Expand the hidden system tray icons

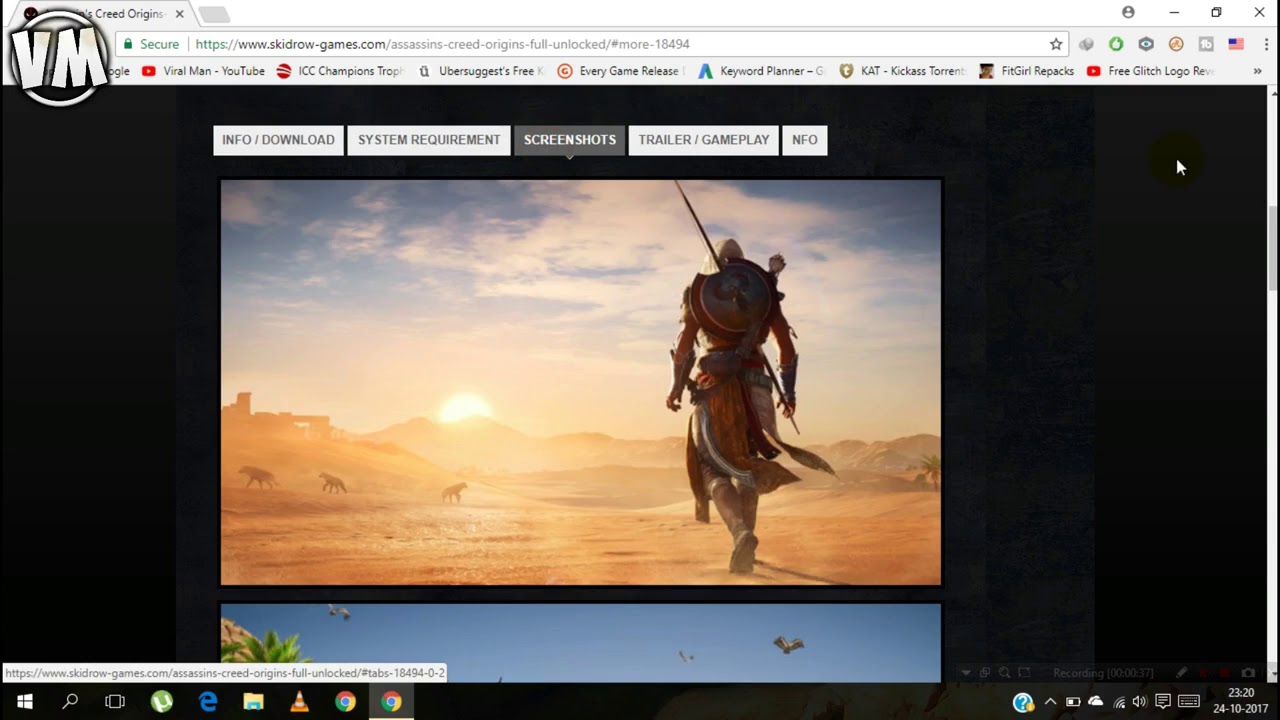1050,702
